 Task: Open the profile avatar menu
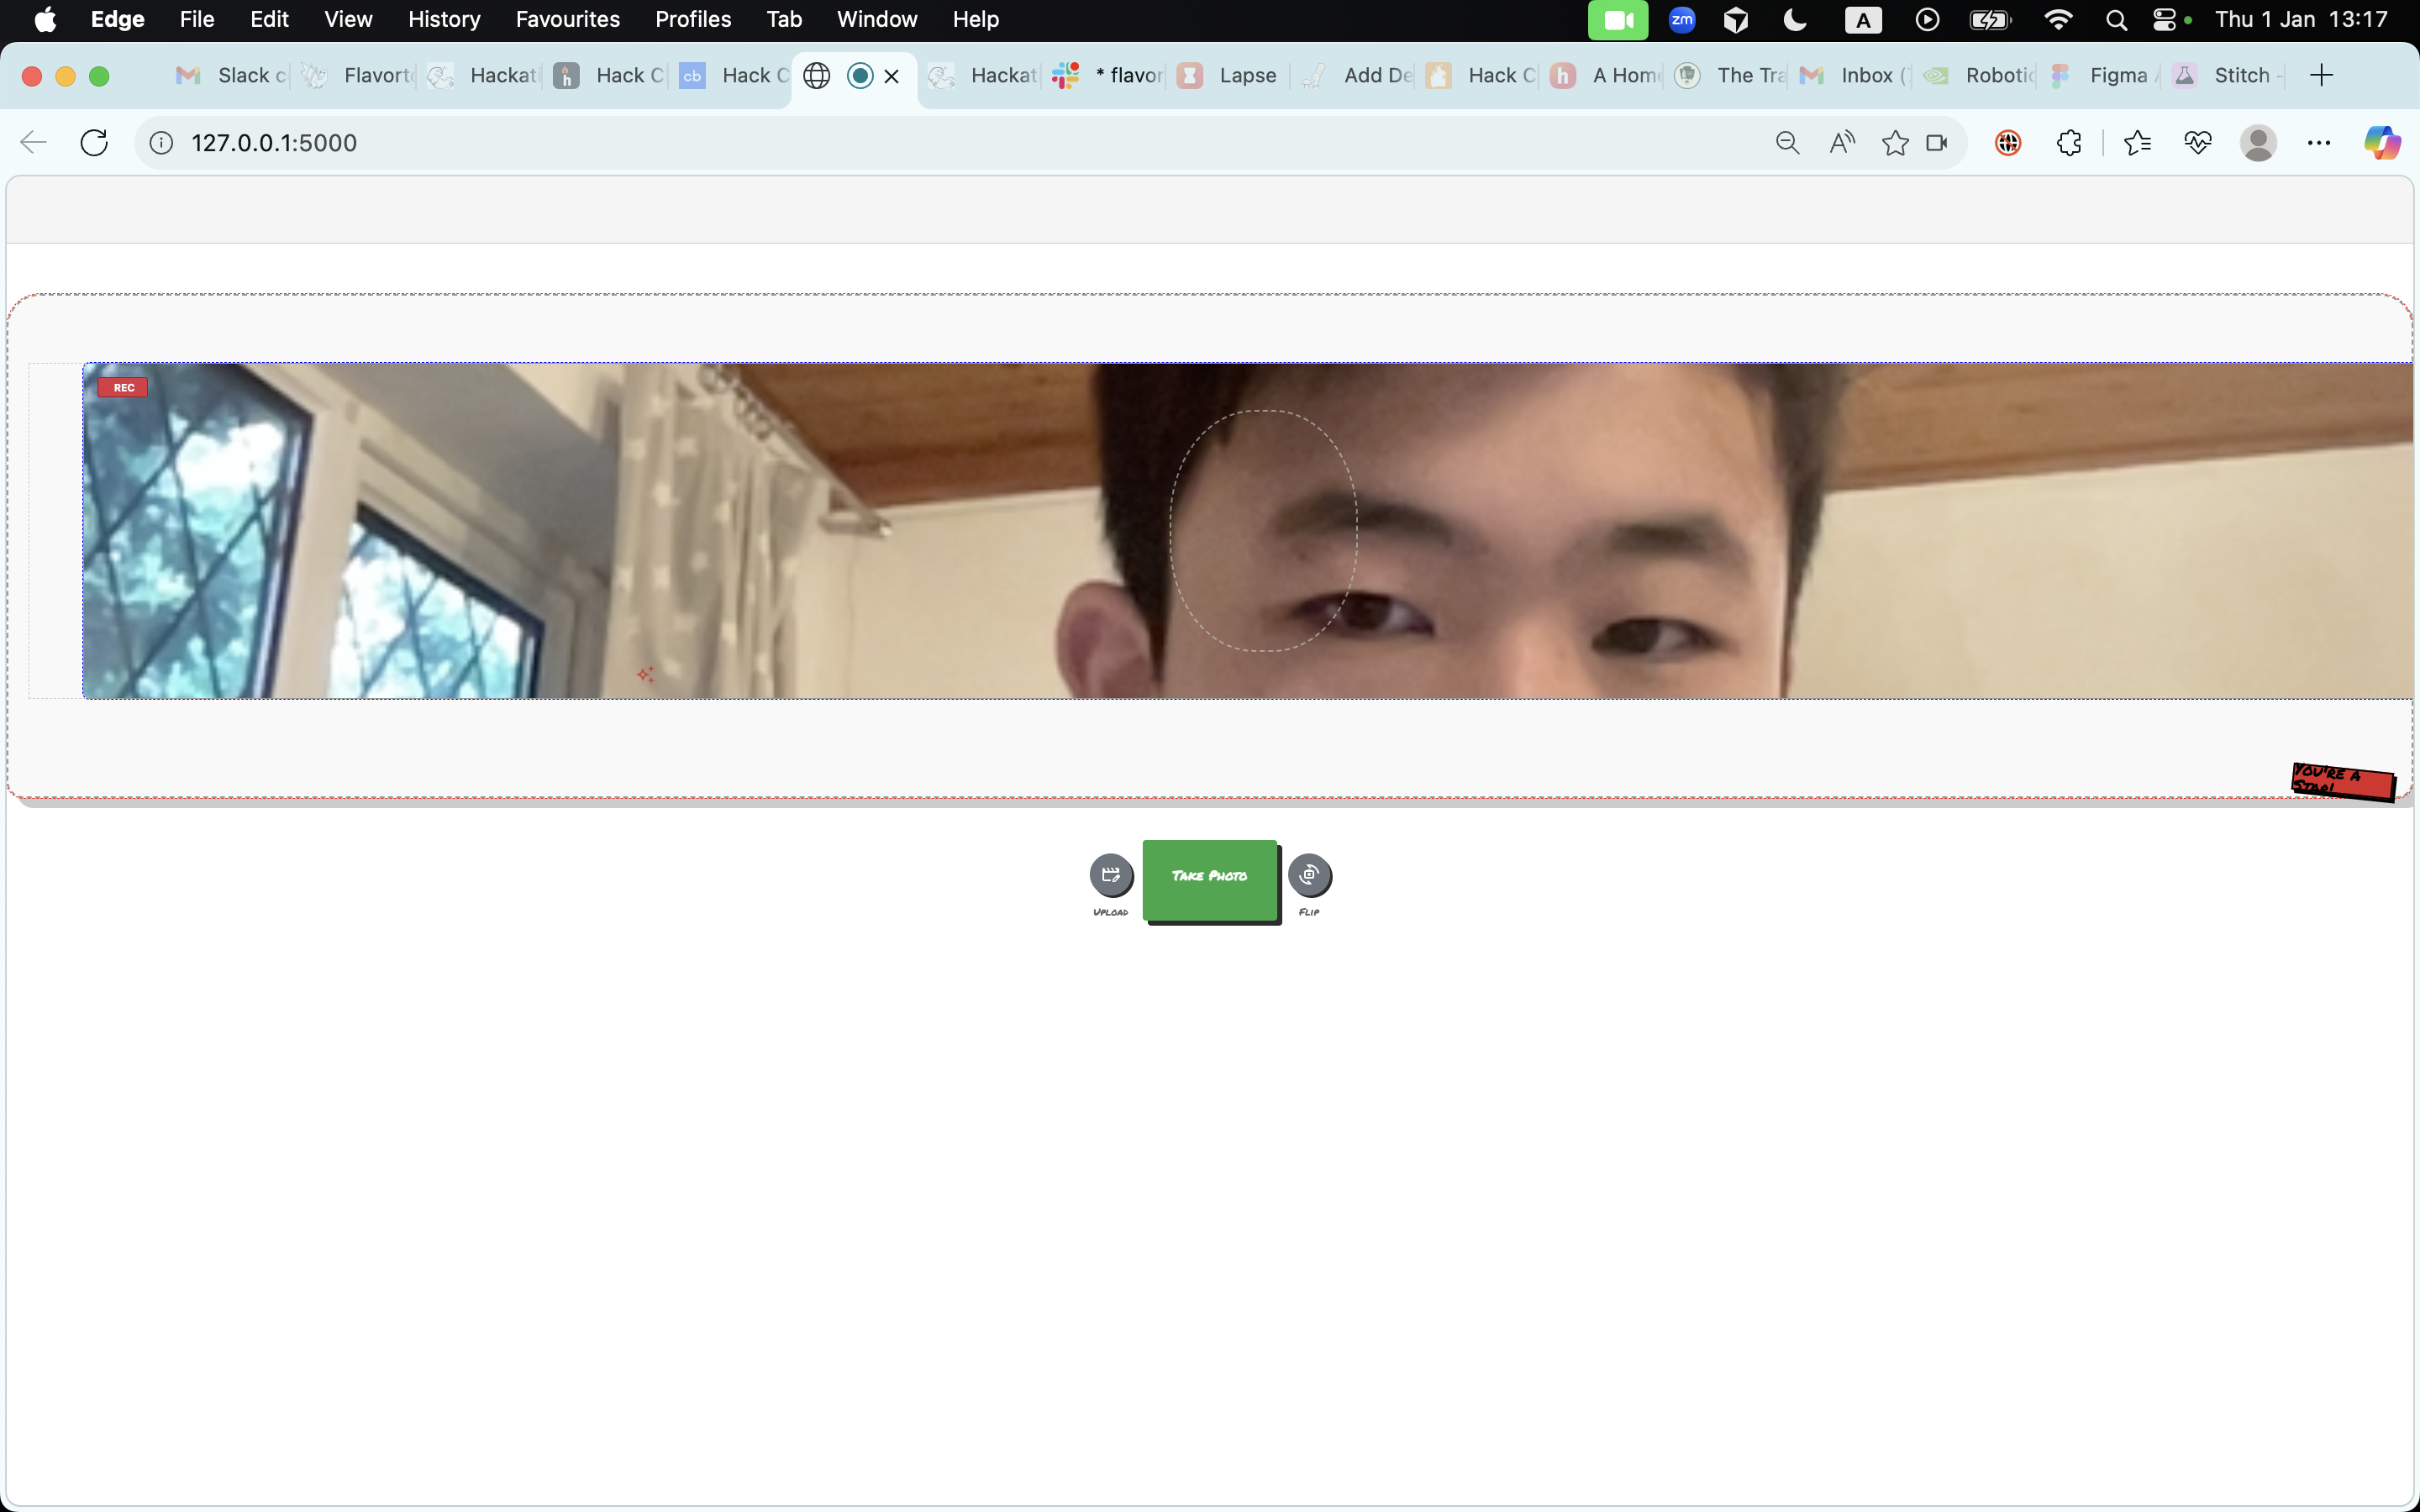click(2258, 143)
